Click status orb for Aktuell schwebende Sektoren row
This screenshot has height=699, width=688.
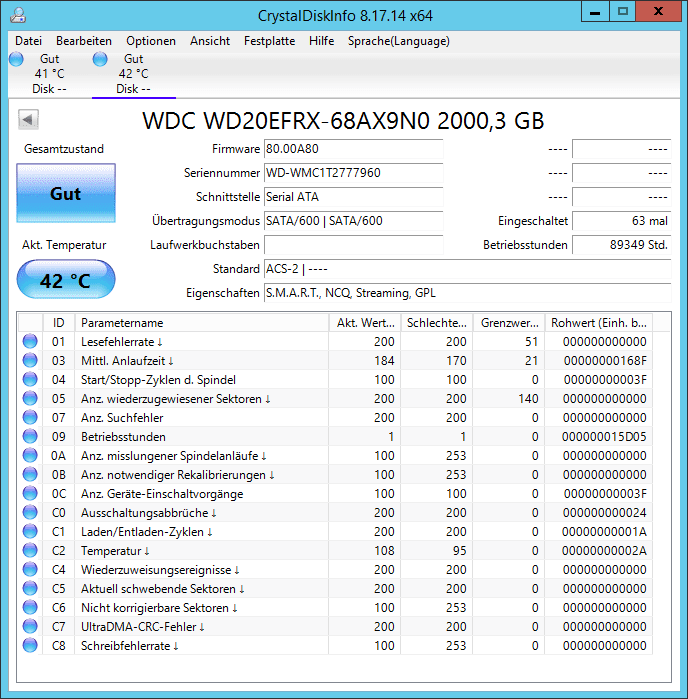[x=30, y=588]
